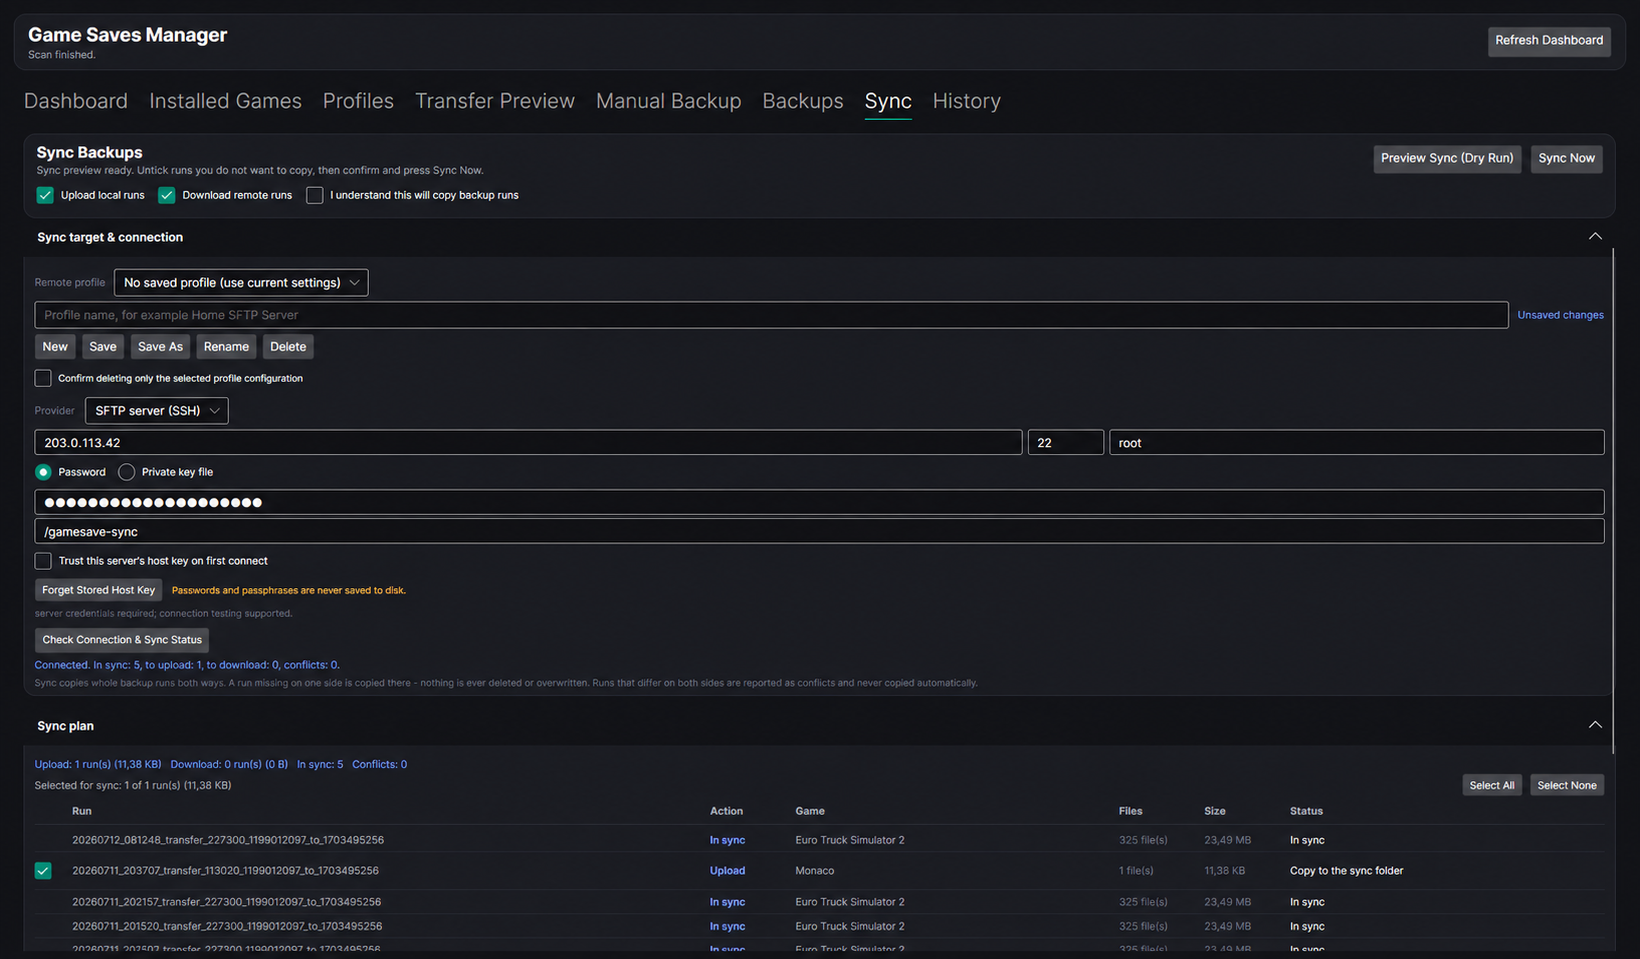Click the Copy to the sync folder status
1640x959 pixels.
tap(1346, 871)
